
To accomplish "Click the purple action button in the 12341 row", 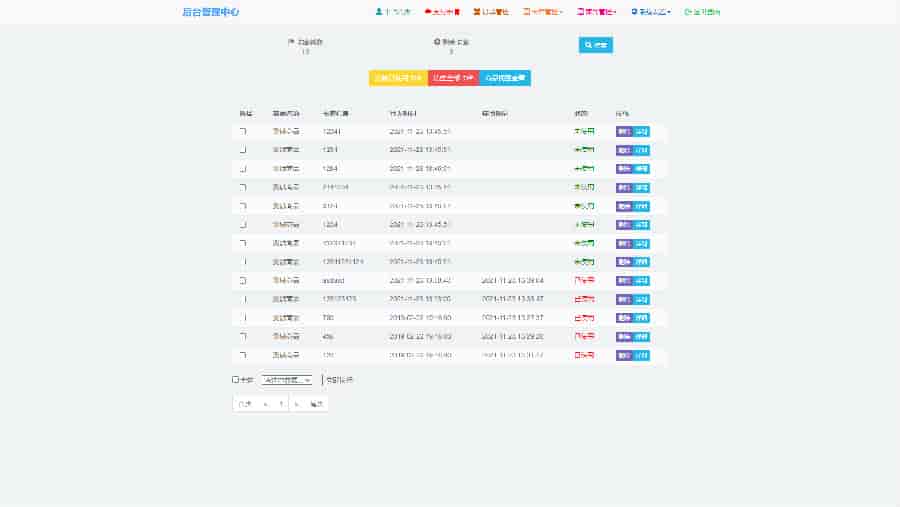I will (624, 131).
